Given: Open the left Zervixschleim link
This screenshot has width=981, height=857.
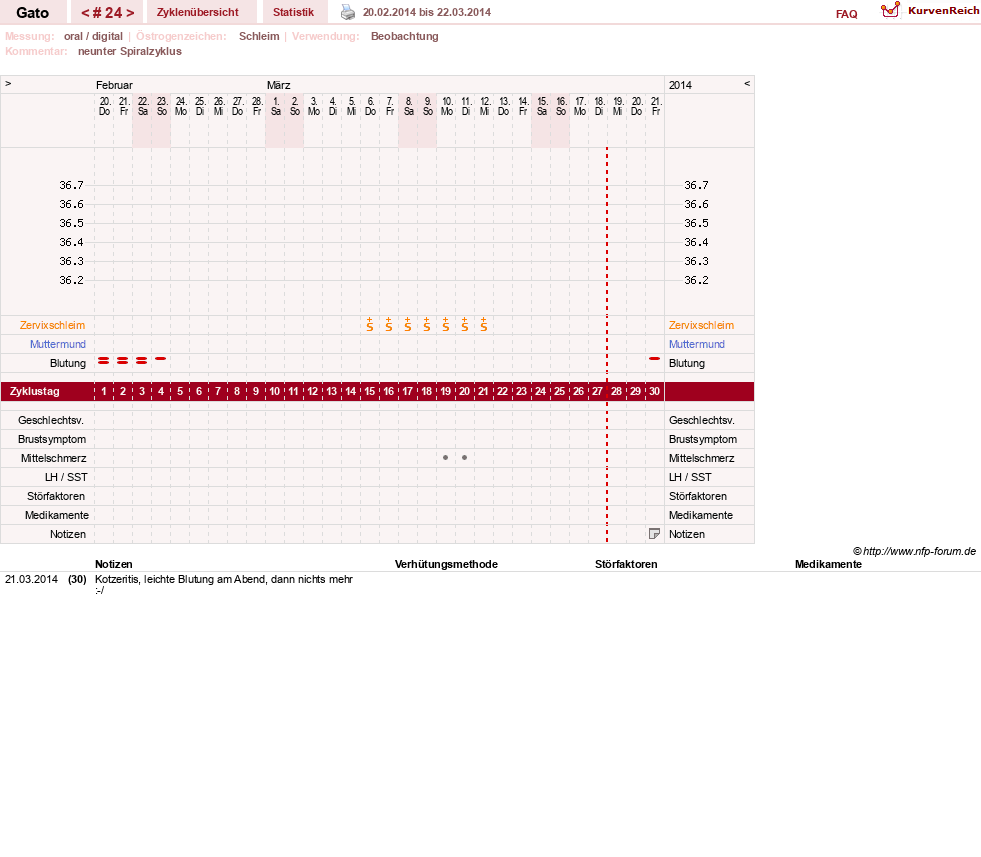Looking at the screenshot, I should [53, 325].
